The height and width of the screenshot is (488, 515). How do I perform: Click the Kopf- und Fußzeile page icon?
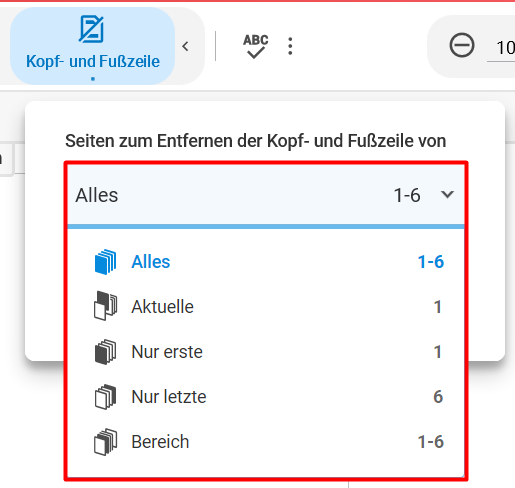tap(92, 29)
